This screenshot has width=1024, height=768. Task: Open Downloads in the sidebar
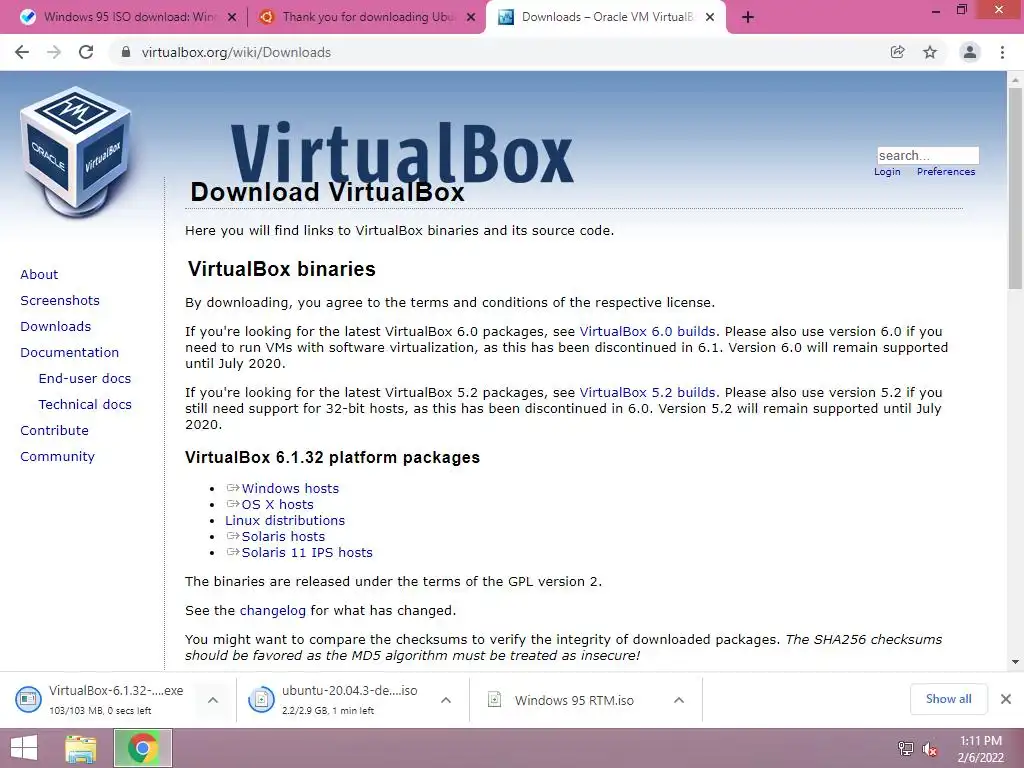[x=56, y=327]
